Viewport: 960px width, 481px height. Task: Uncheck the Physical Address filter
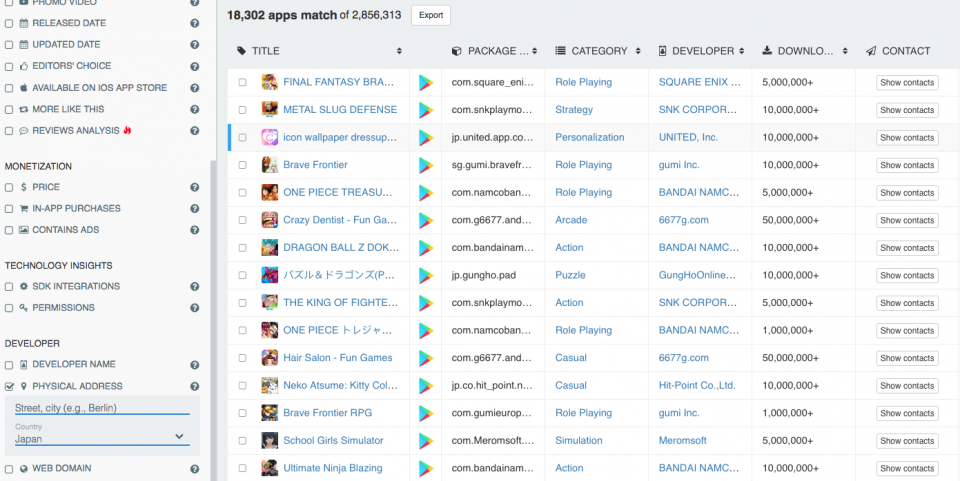[x=9, y=386]
